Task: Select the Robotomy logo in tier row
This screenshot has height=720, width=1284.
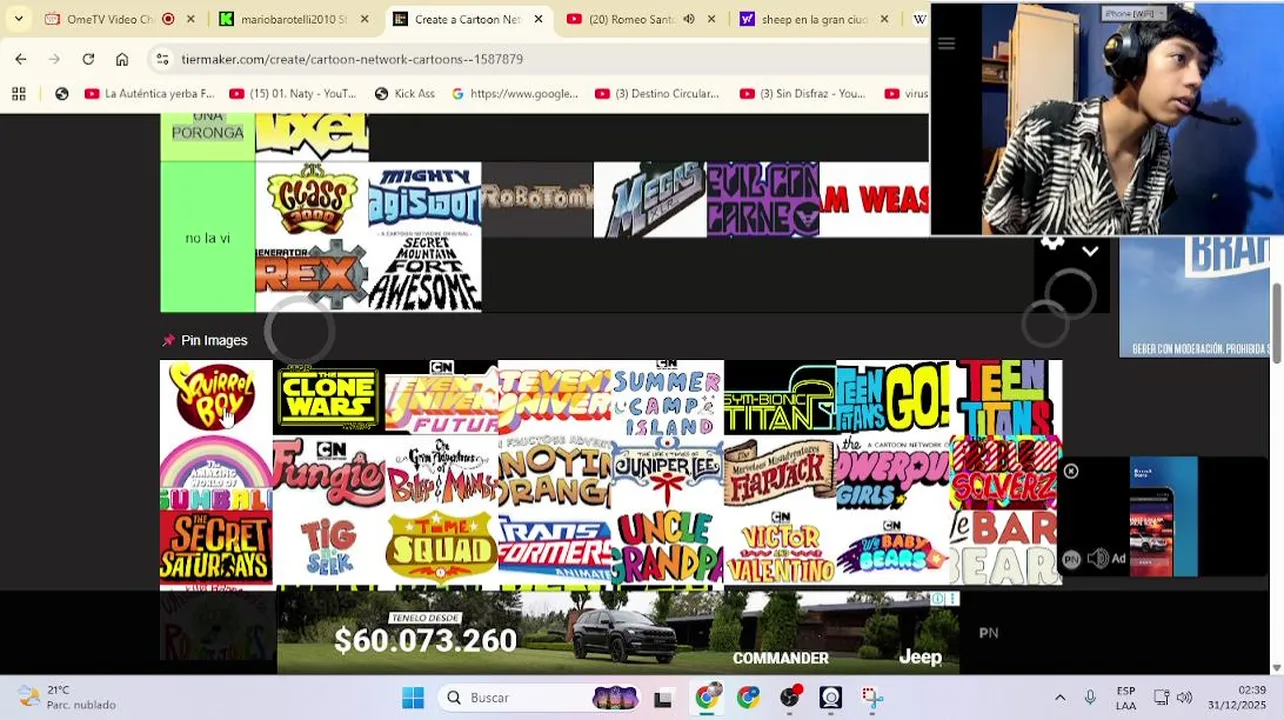Action: pos(537,200)
